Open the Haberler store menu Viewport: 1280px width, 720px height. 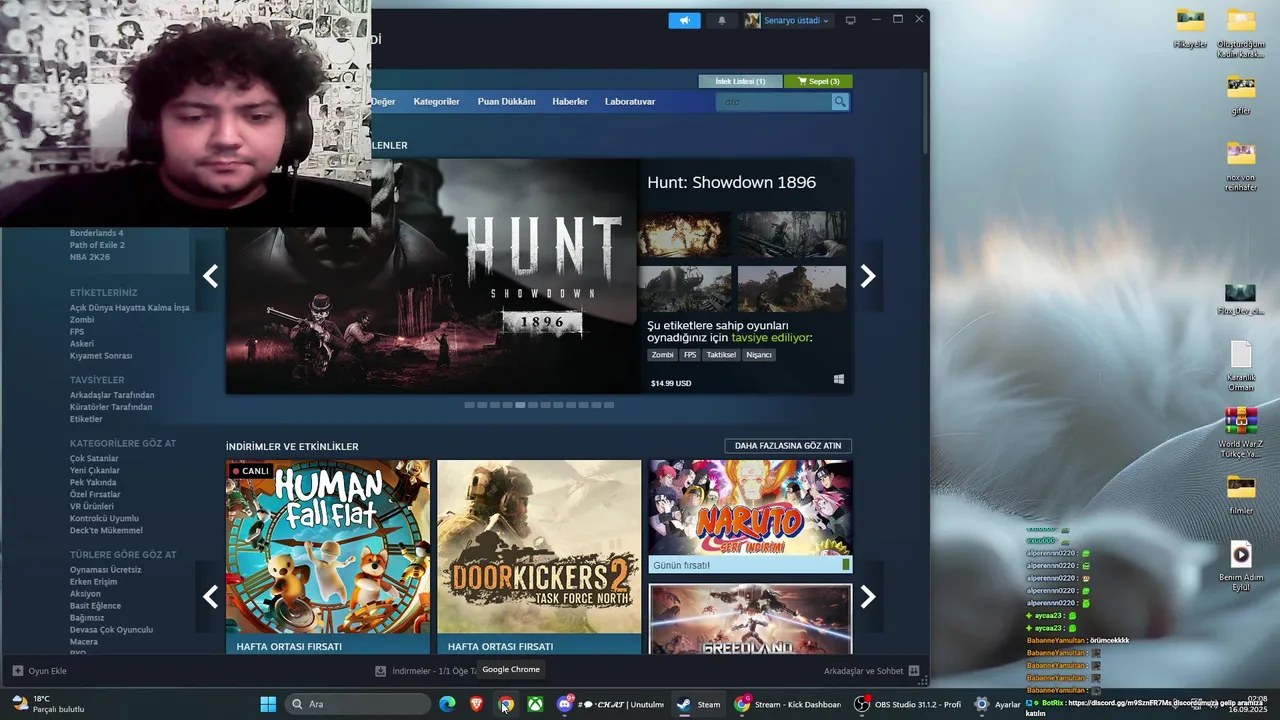pos(570,102)
